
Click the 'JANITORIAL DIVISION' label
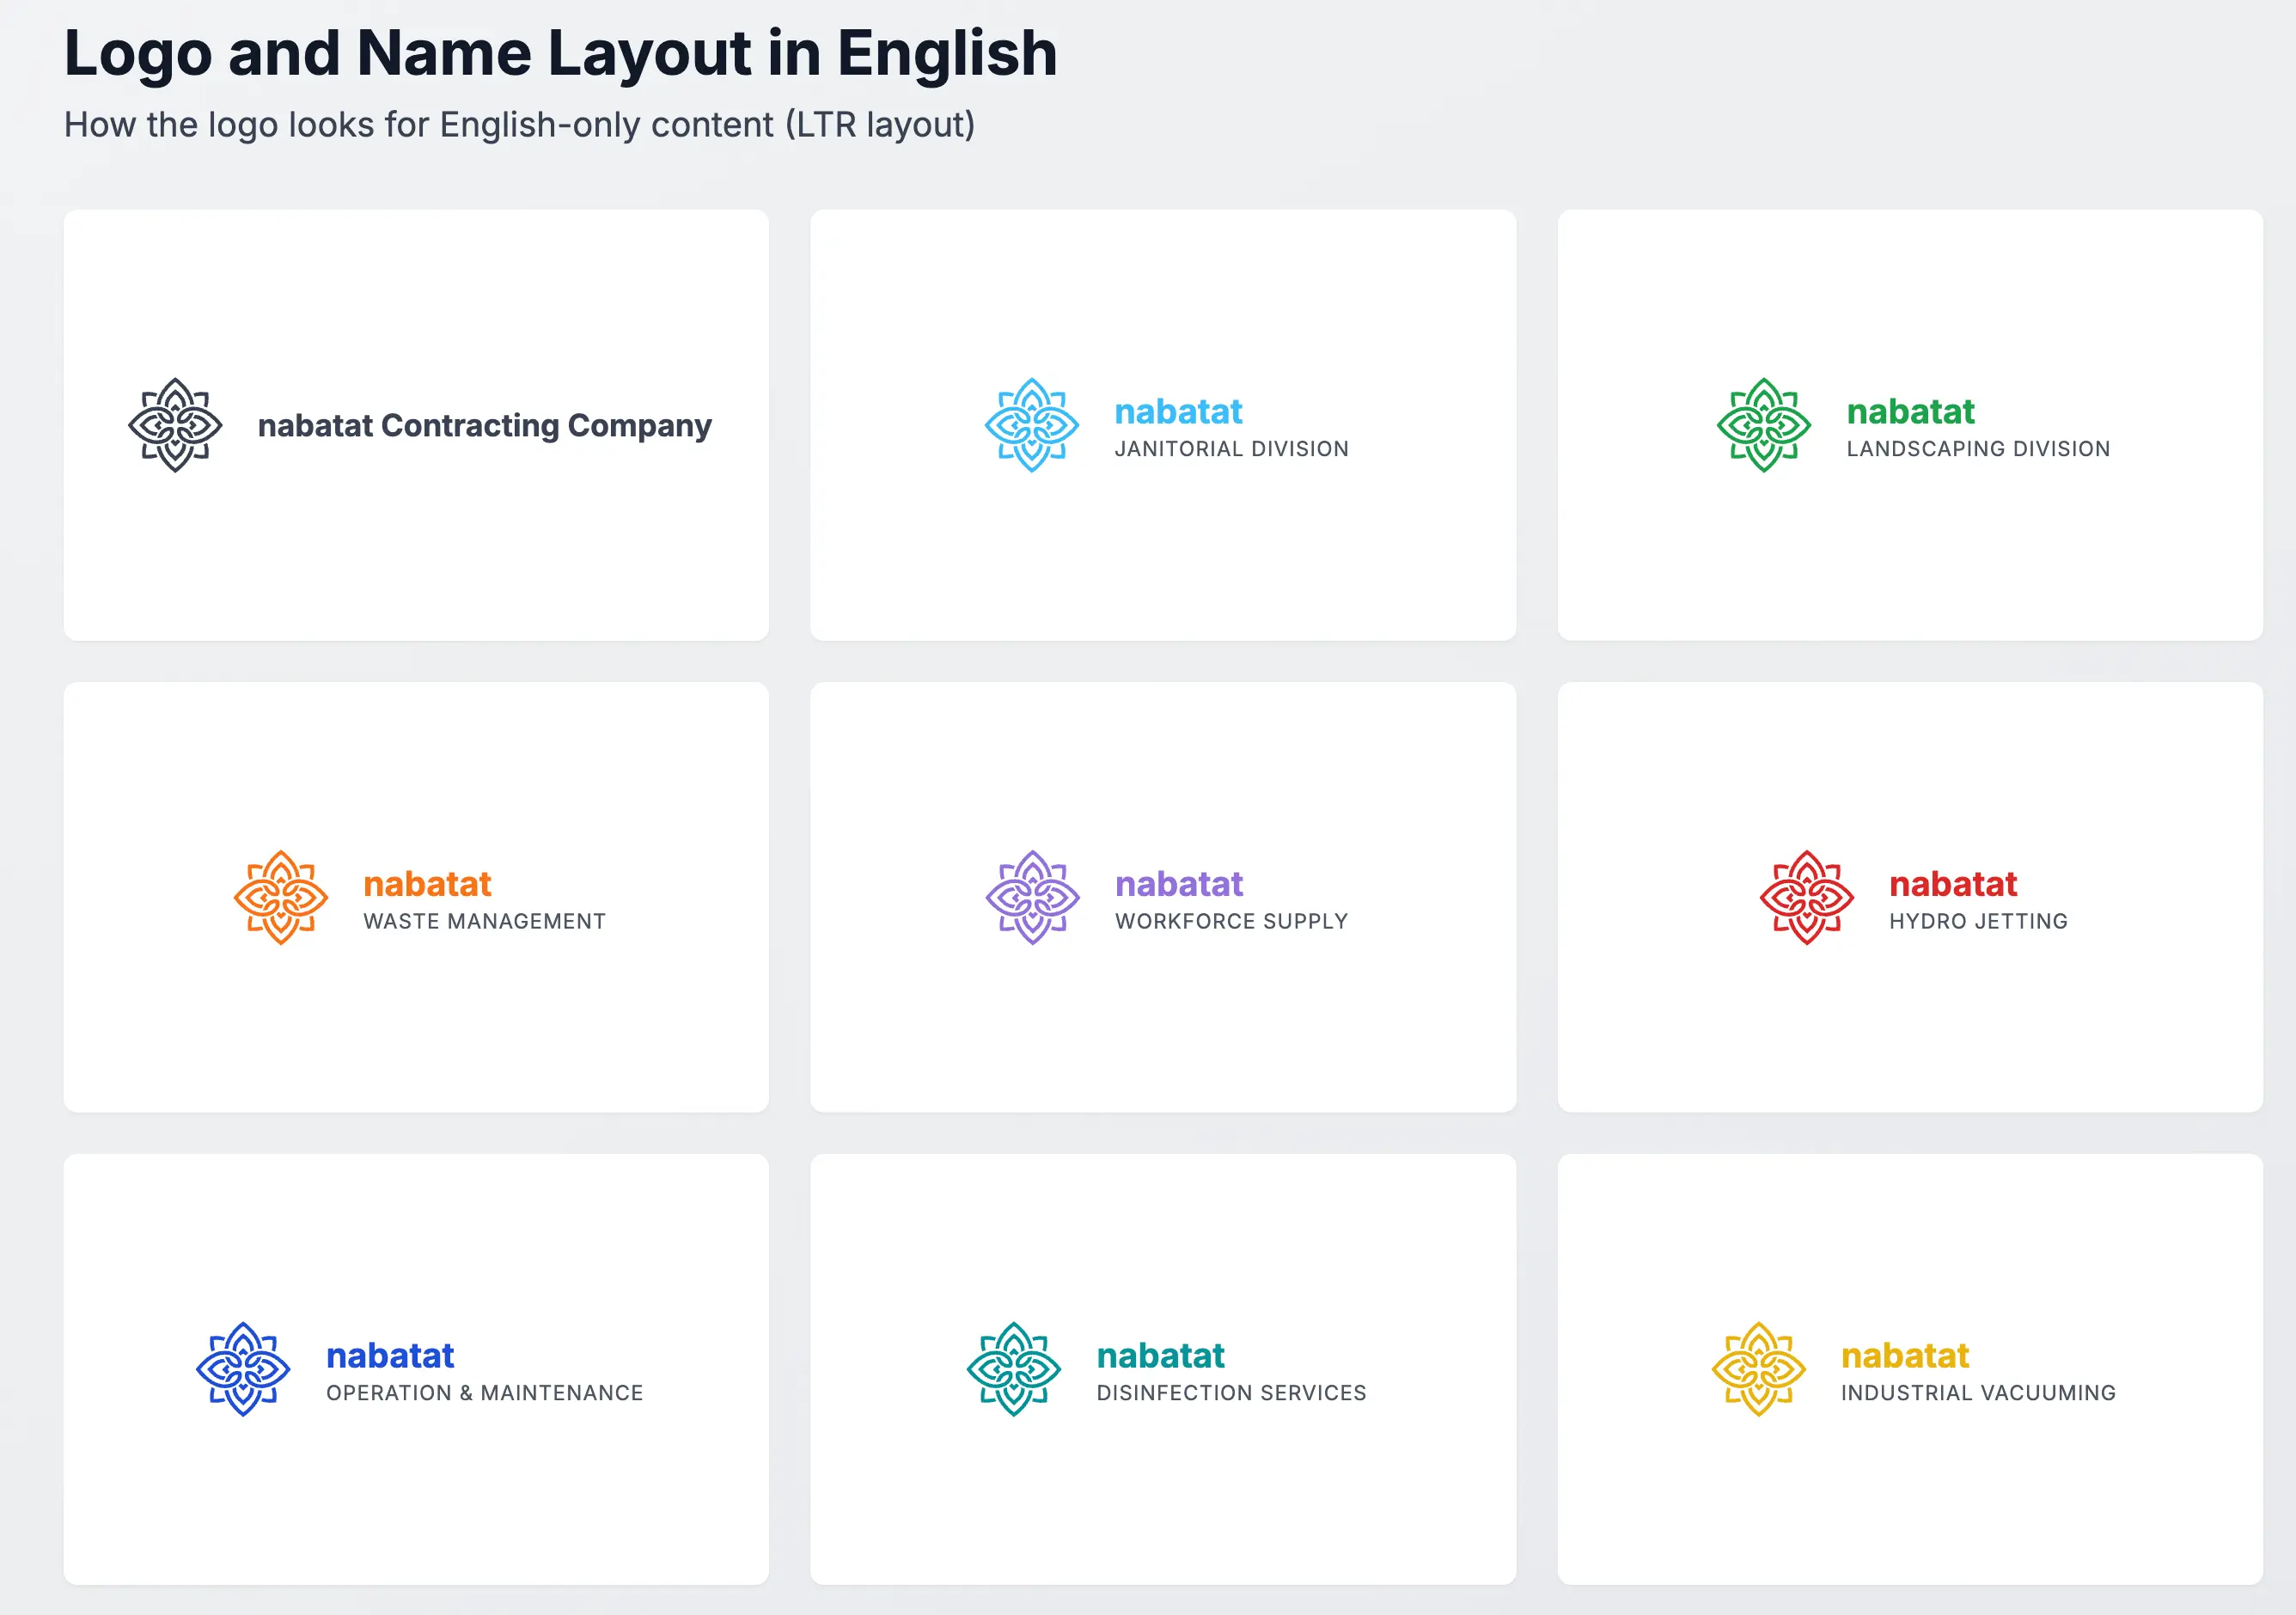coord(1231,449)
